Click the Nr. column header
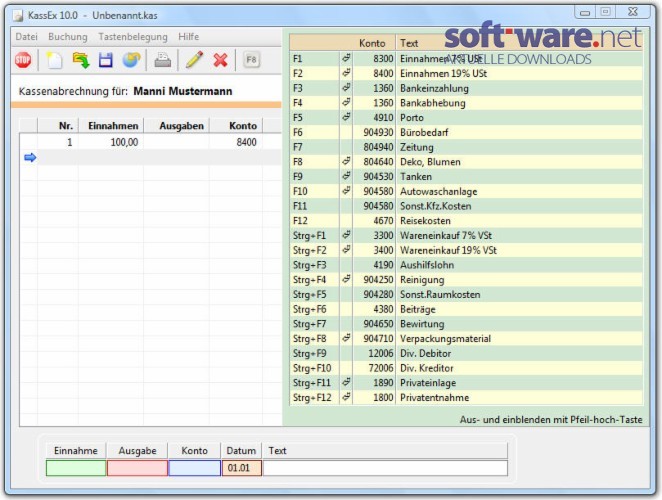The image size is (662, 500). pyautogui.click(x=58, y=126)
